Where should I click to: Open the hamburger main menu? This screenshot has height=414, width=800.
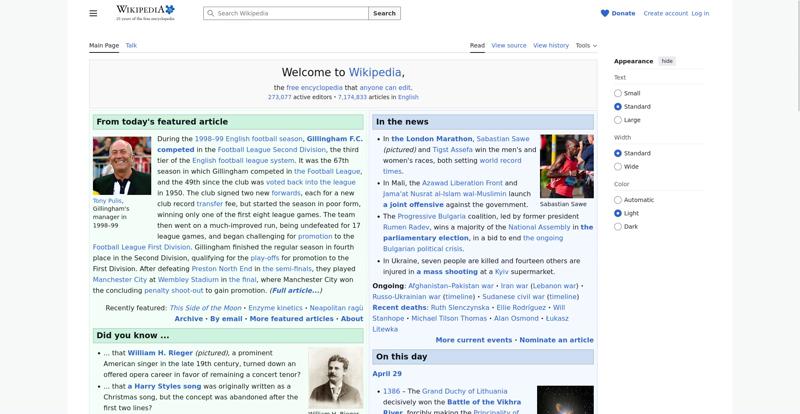93,13
